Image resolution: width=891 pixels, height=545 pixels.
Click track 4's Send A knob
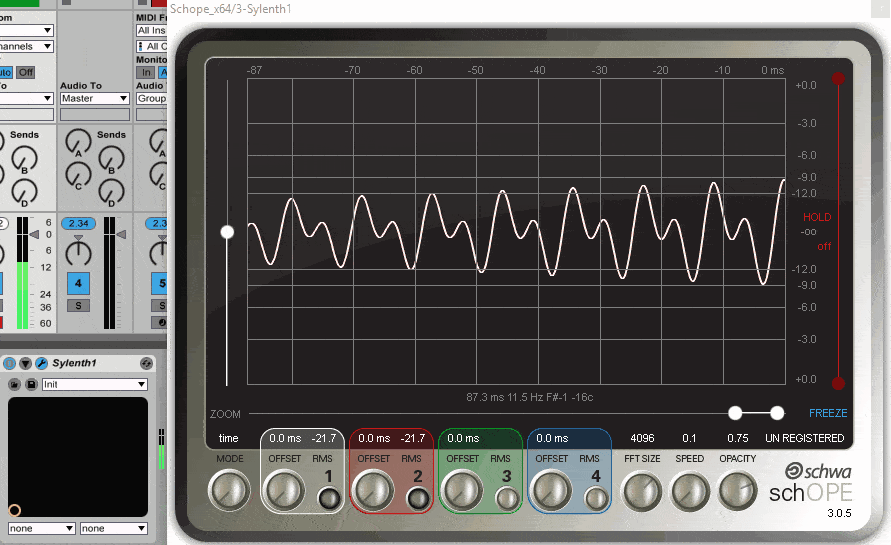pos(78,142)
